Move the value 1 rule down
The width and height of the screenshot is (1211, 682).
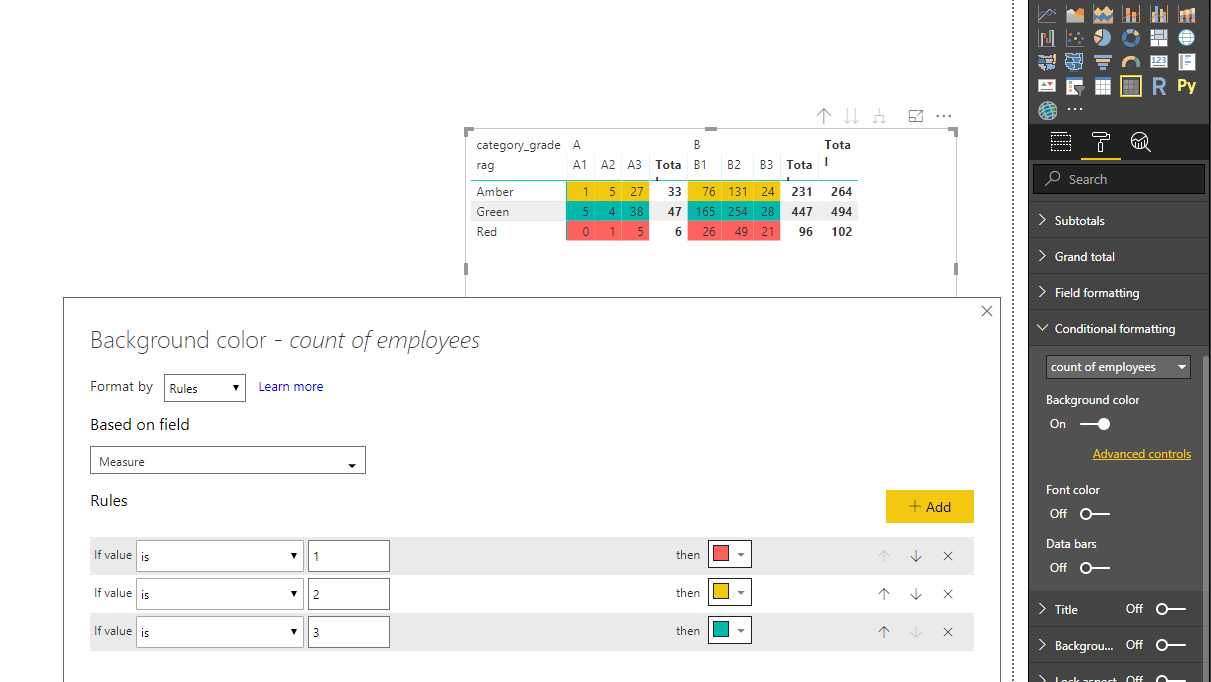(x=916, y=556)
